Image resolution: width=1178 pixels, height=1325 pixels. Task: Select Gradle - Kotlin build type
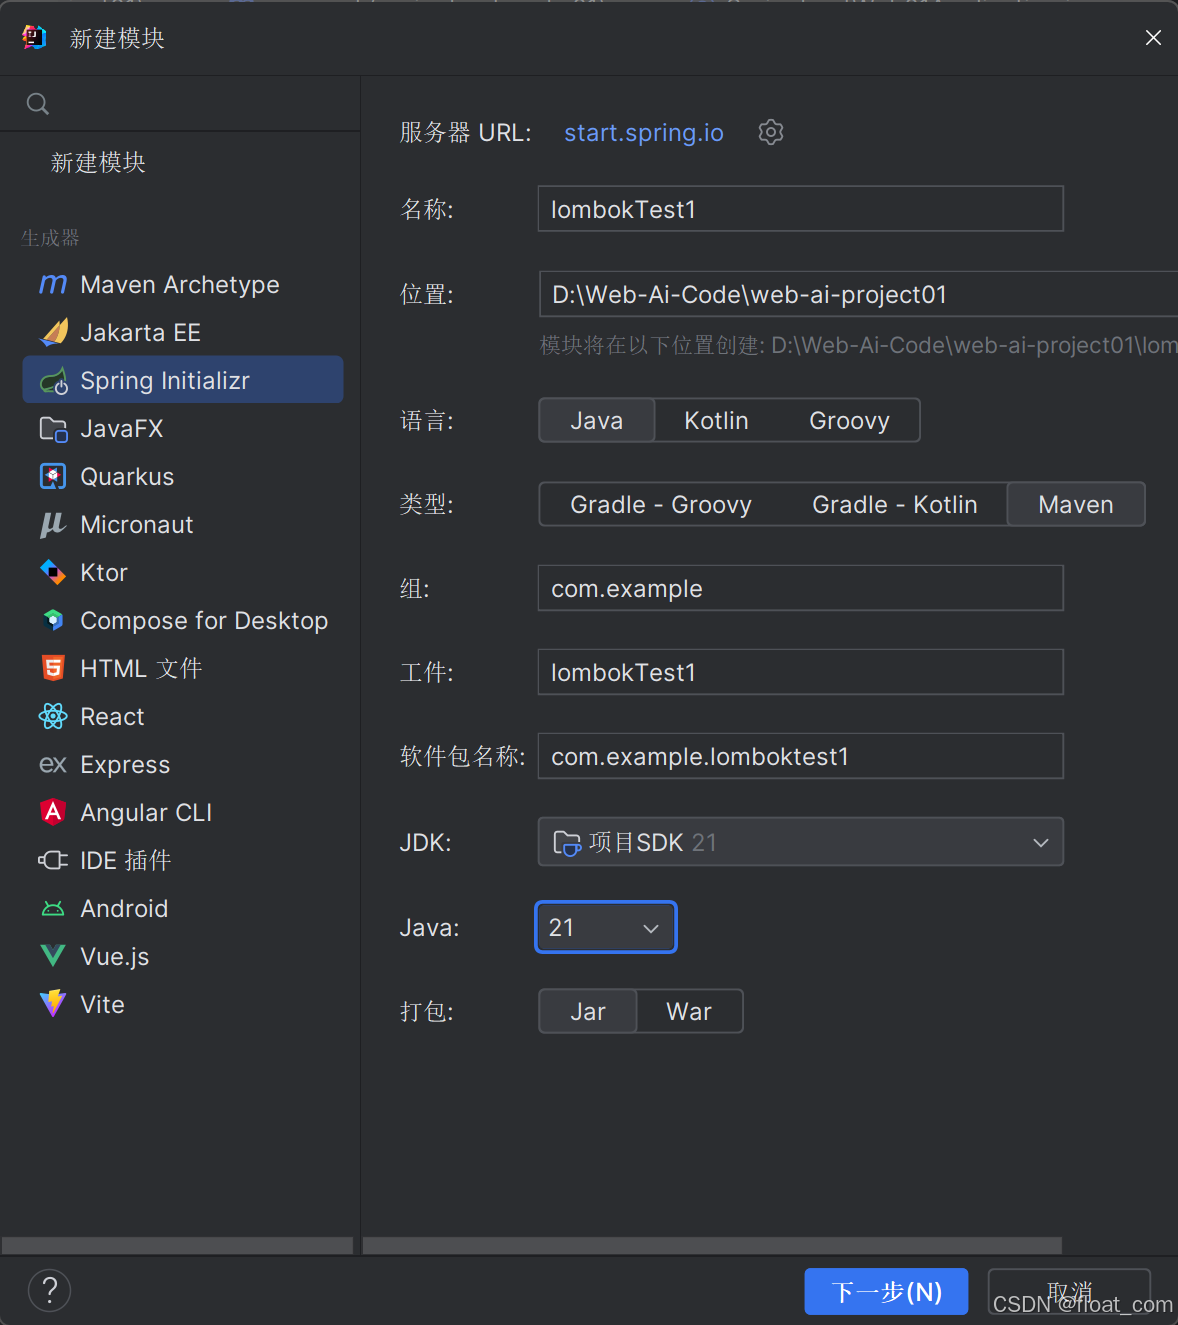tap(895, 504)
